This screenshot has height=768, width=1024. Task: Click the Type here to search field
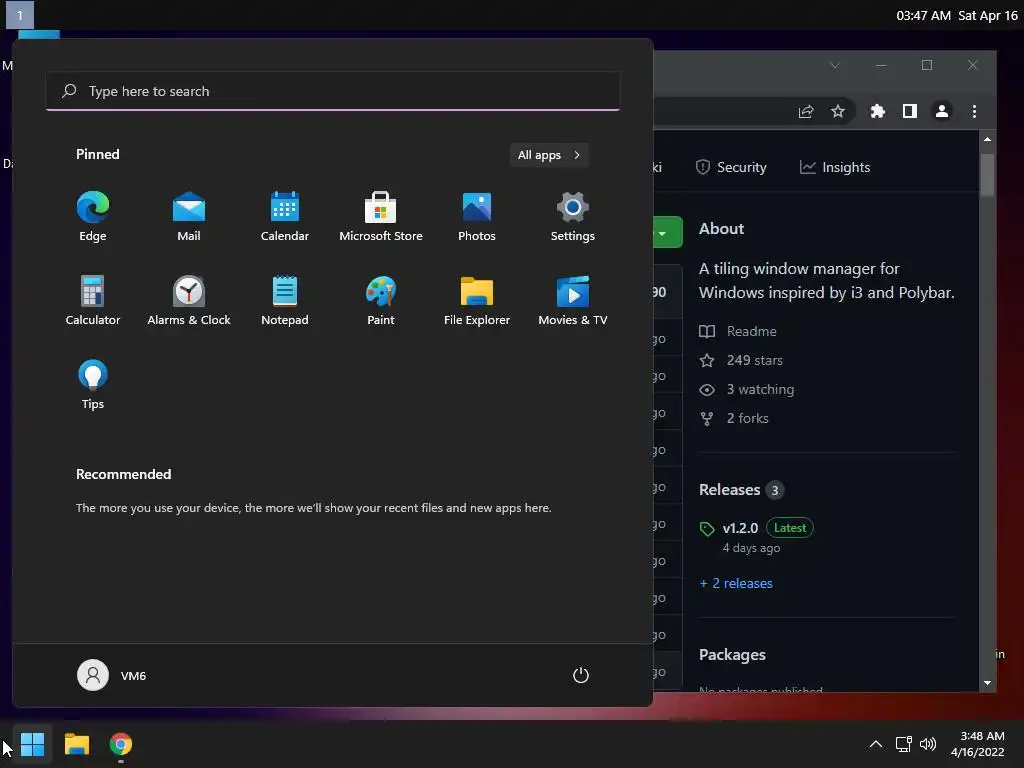click(x=333, y=91)
